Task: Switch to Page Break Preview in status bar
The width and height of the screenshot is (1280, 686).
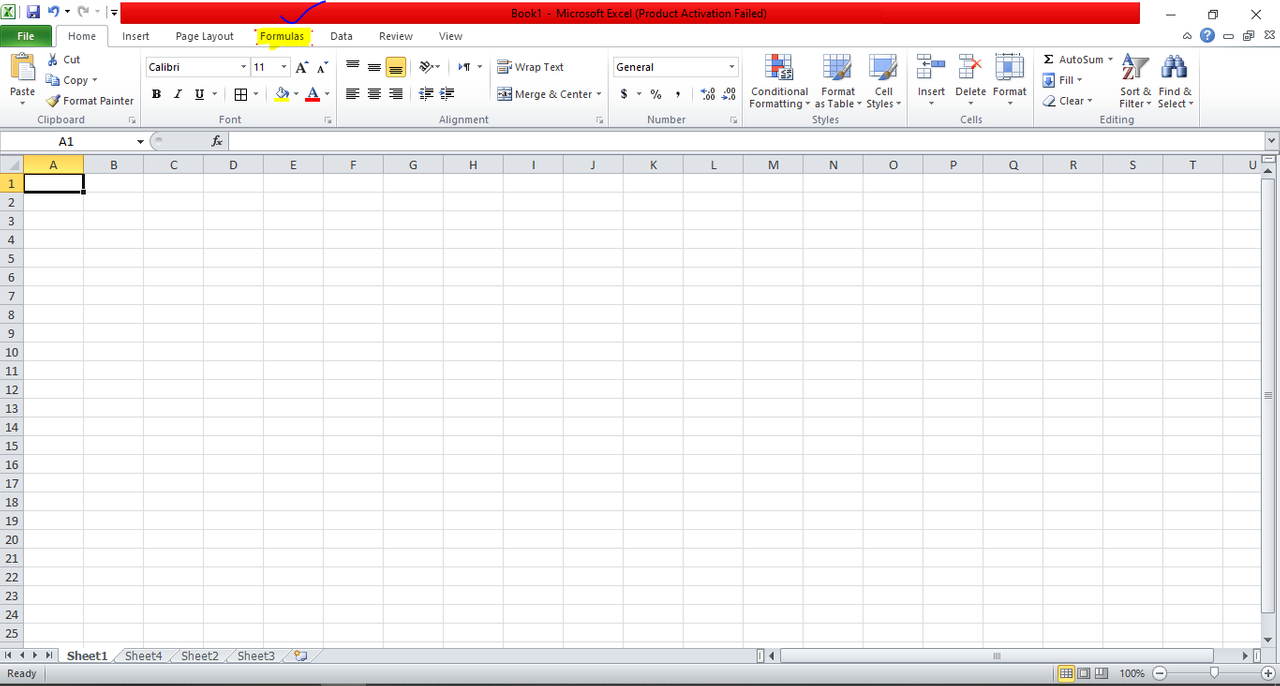Action: pos(1102,673)
